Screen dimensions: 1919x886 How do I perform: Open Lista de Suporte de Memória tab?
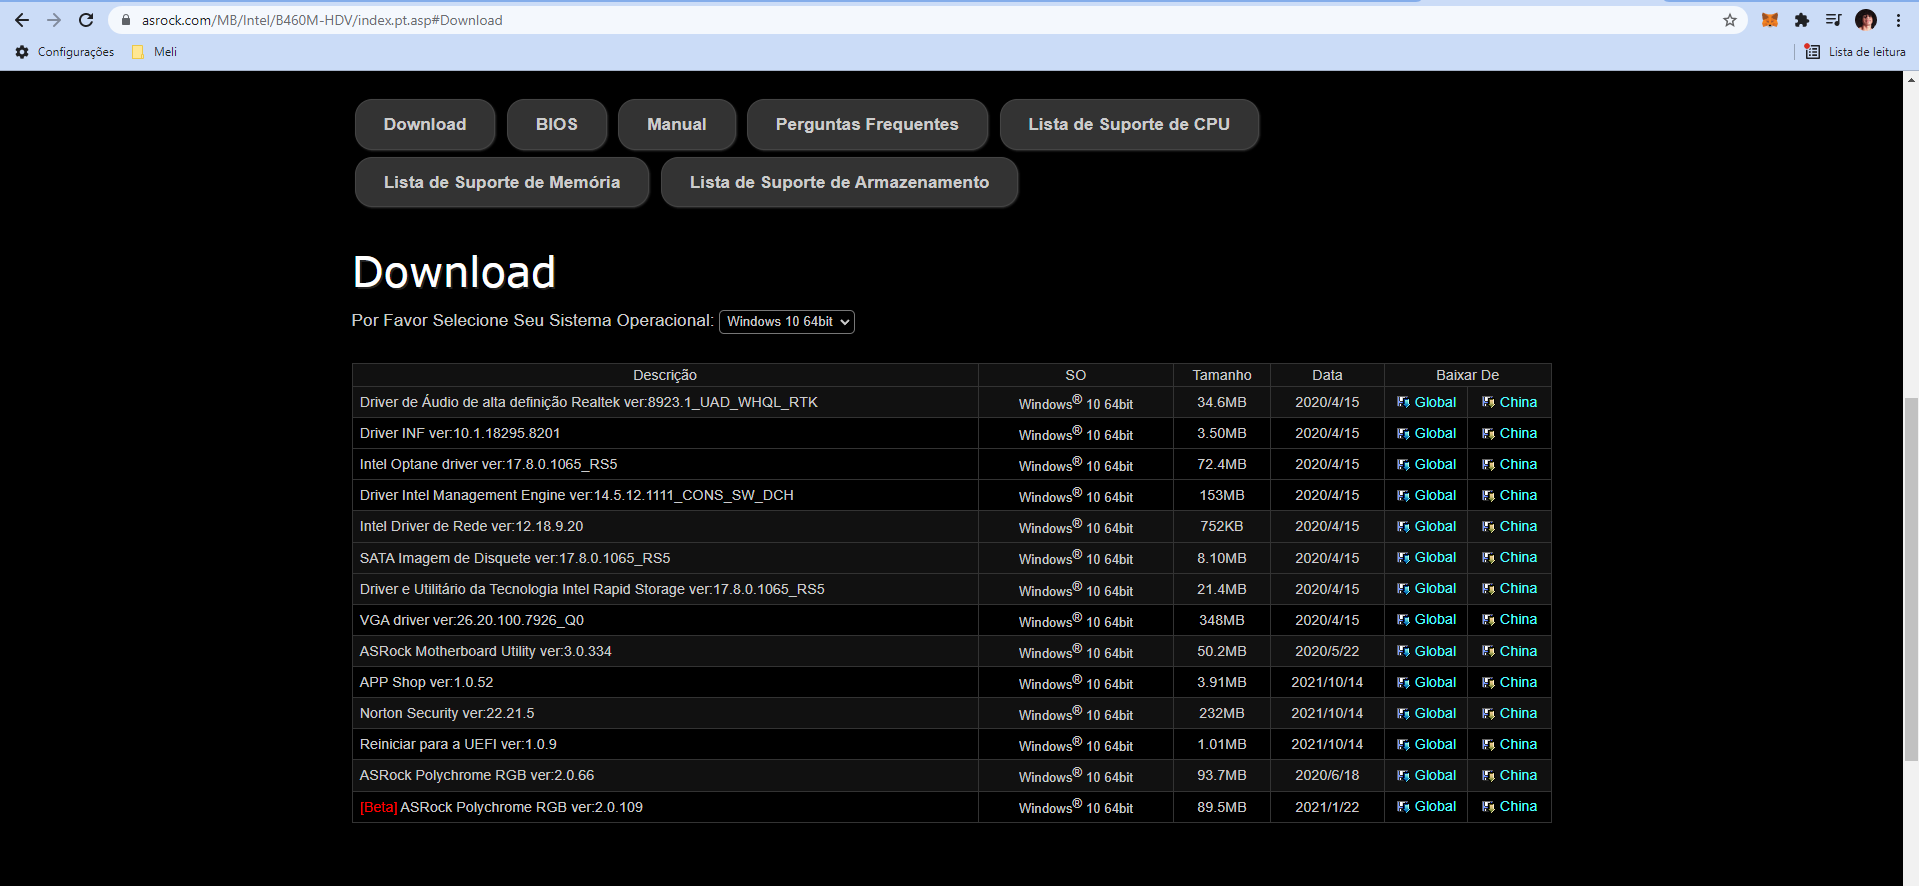[x=502, y=182]
